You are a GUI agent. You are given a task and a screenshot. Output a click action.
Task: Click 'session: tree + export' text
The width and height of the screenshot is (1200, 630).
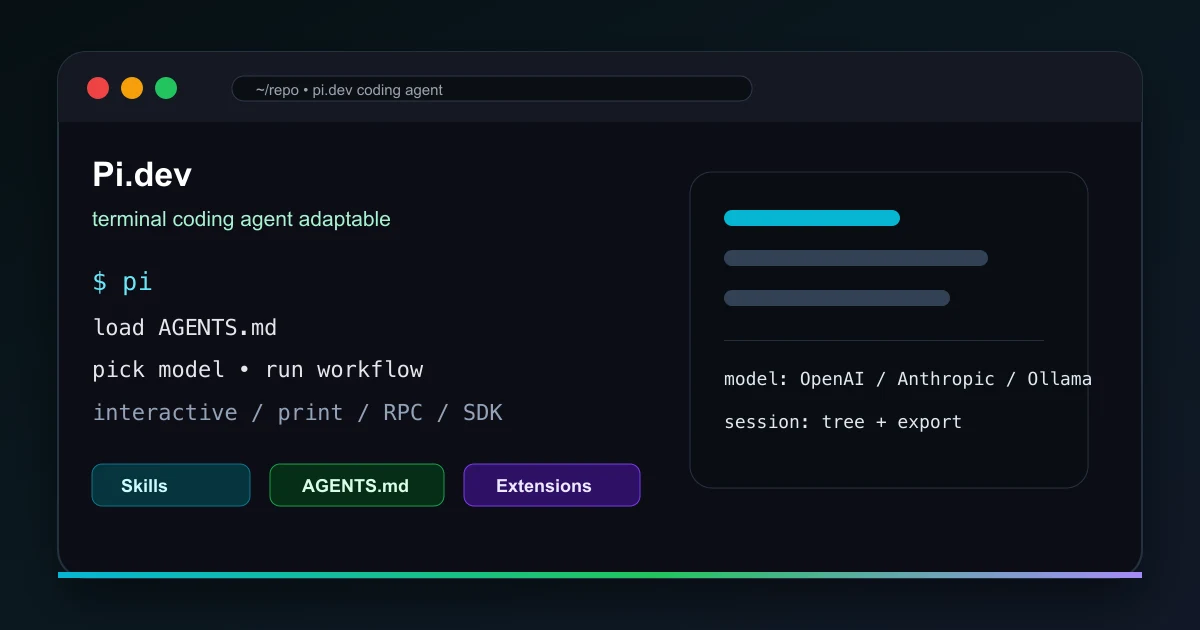pyautogui.click(x=843, y=422)
